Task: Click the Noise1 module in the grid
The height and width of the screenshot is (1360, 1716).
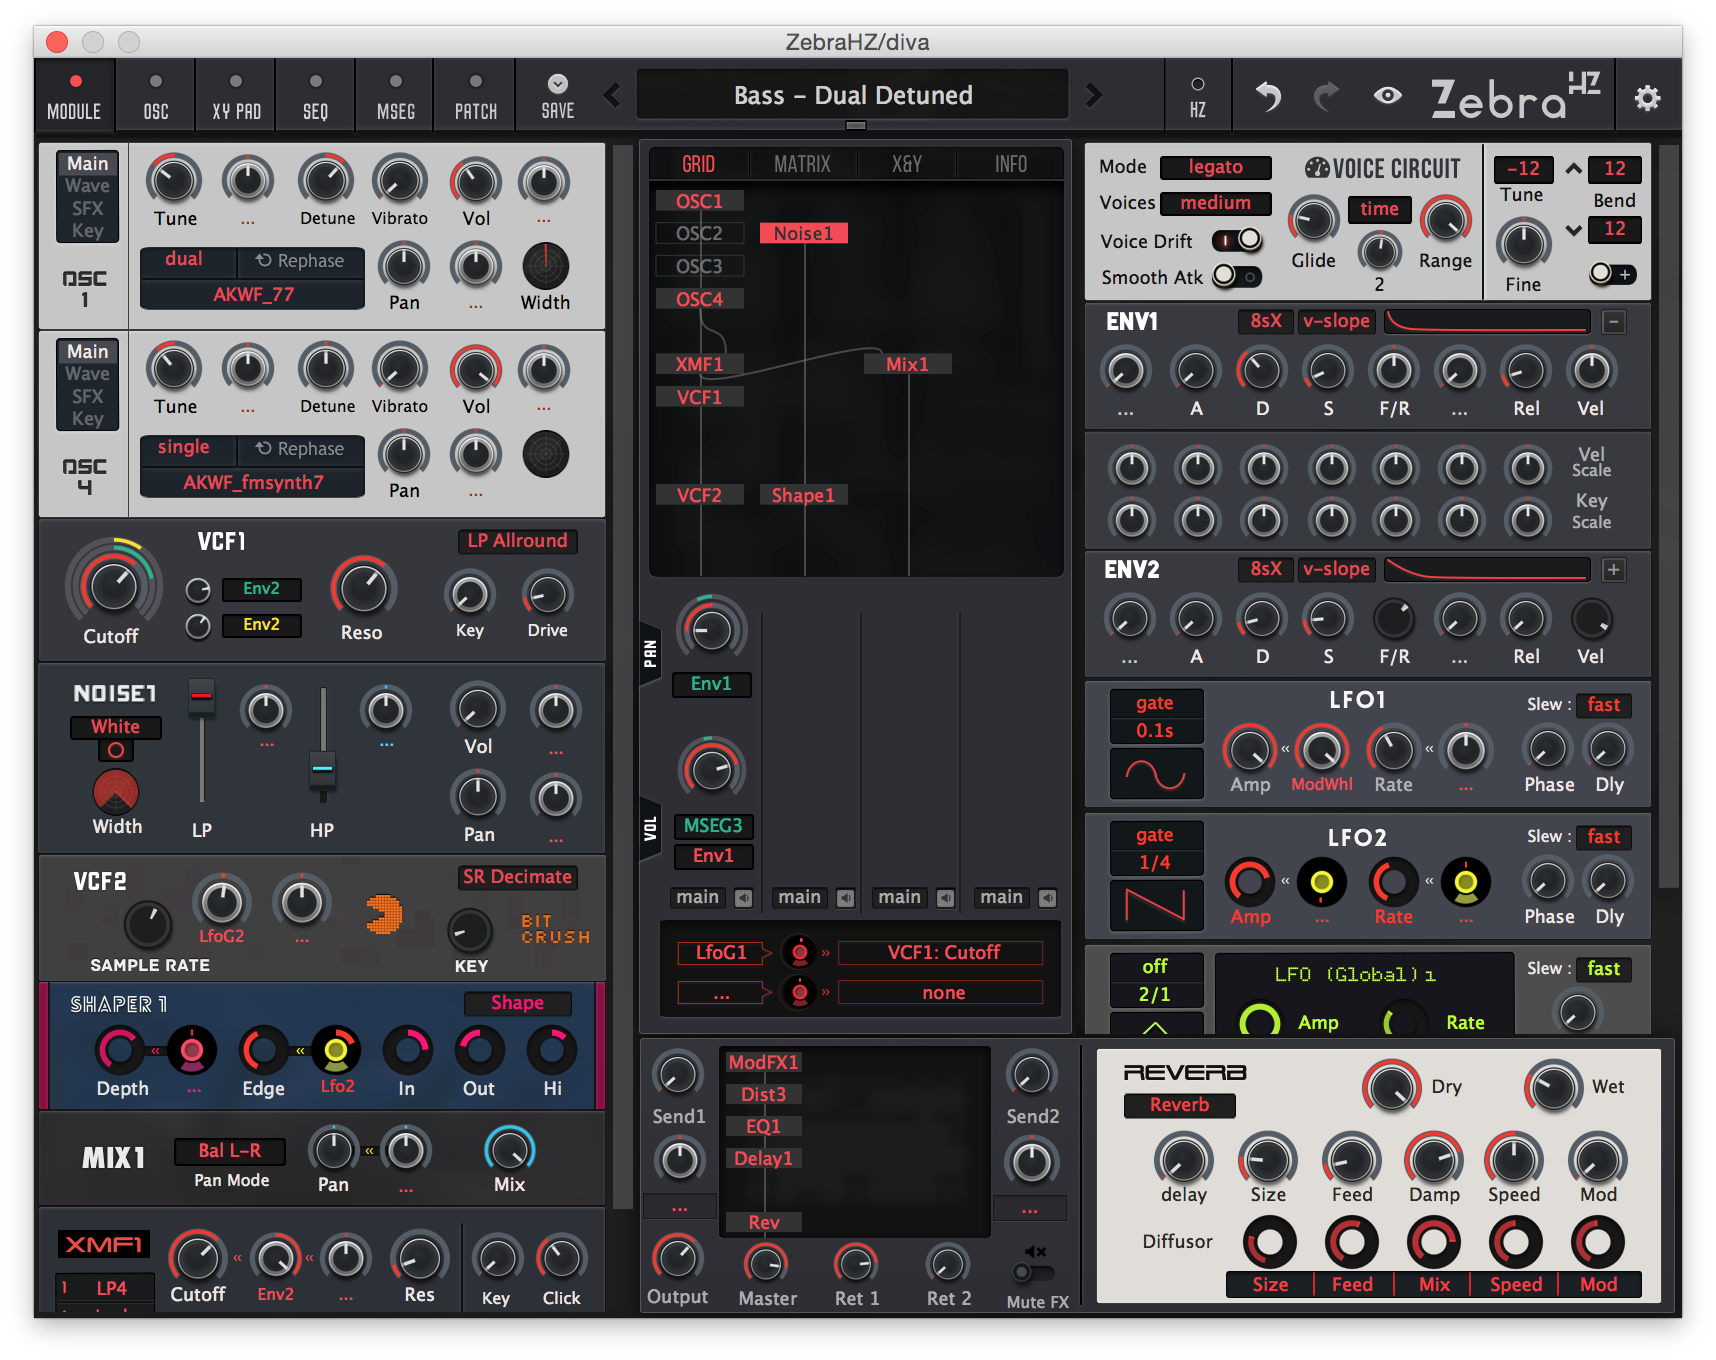Action: (803, 233)
